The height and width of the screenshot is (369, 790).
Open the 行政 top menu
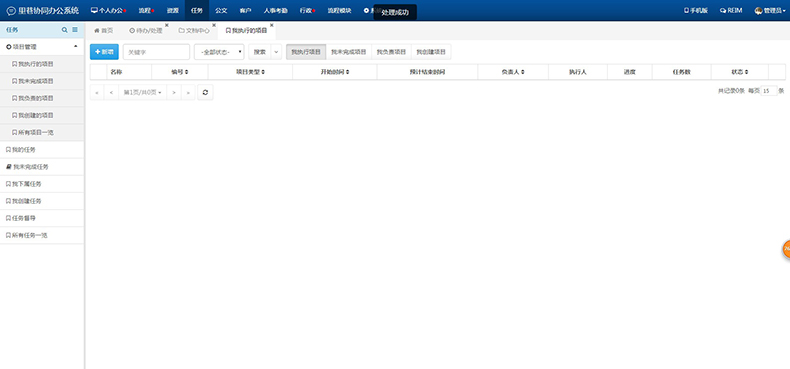307,11
